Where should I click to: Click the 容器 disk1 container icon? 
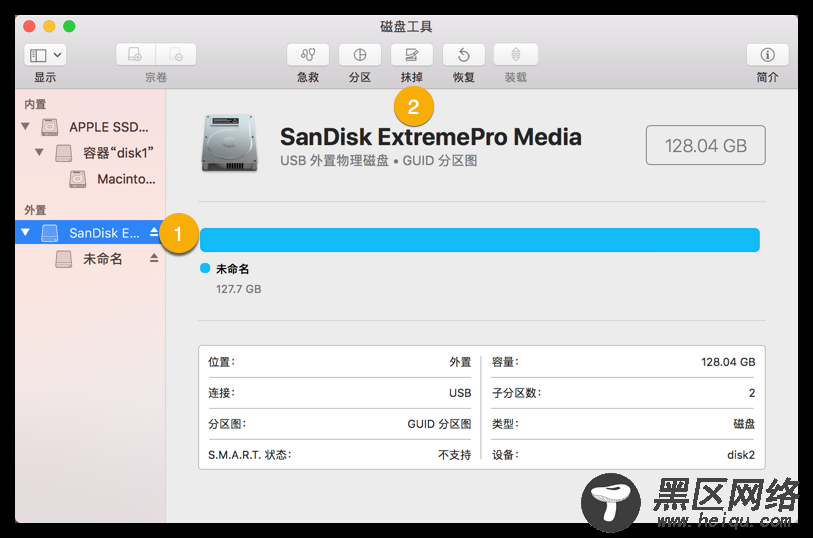(64, 153)
